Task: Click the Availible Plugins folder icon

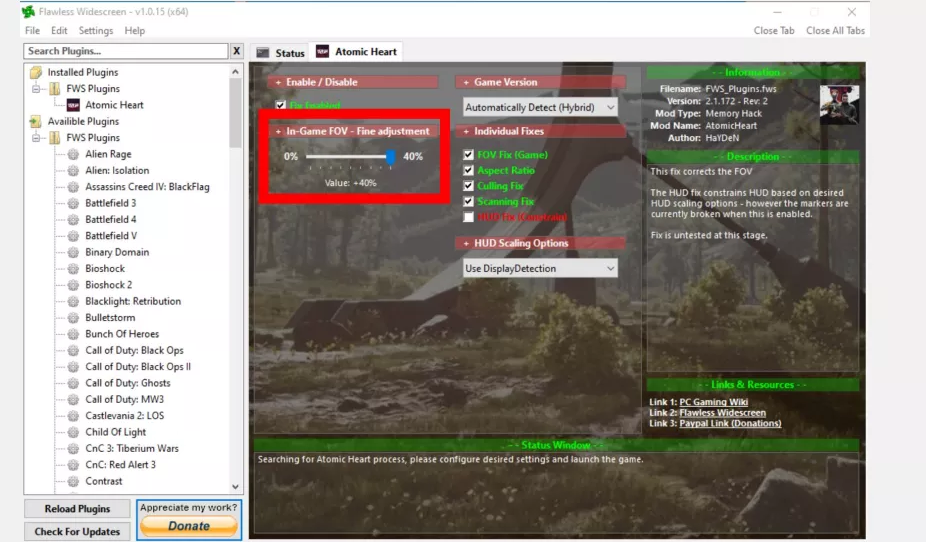Action: [35, 121]
